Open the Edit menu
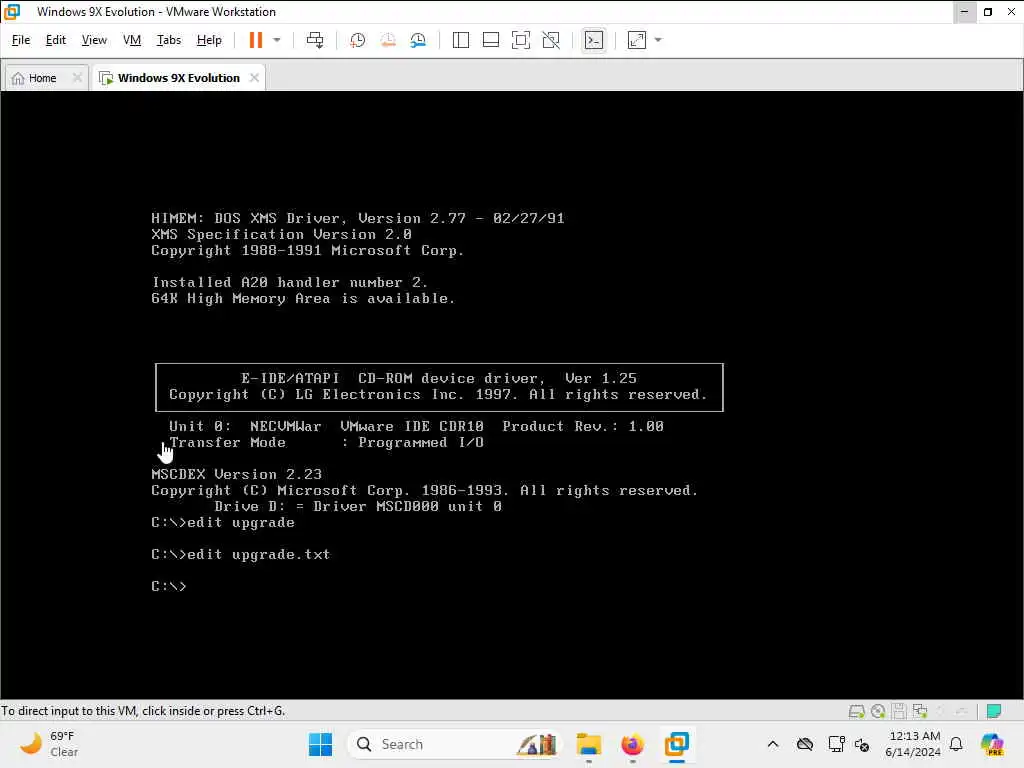The height and width of the screenshot is (768, 1024). (56, 40)
